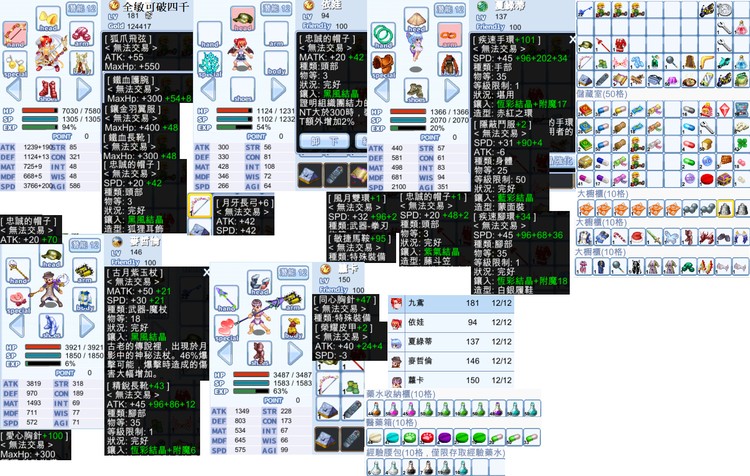Close the 古月紫玉杖 tooltip
This screenshot has height=476, width=750.
[206, 273]
